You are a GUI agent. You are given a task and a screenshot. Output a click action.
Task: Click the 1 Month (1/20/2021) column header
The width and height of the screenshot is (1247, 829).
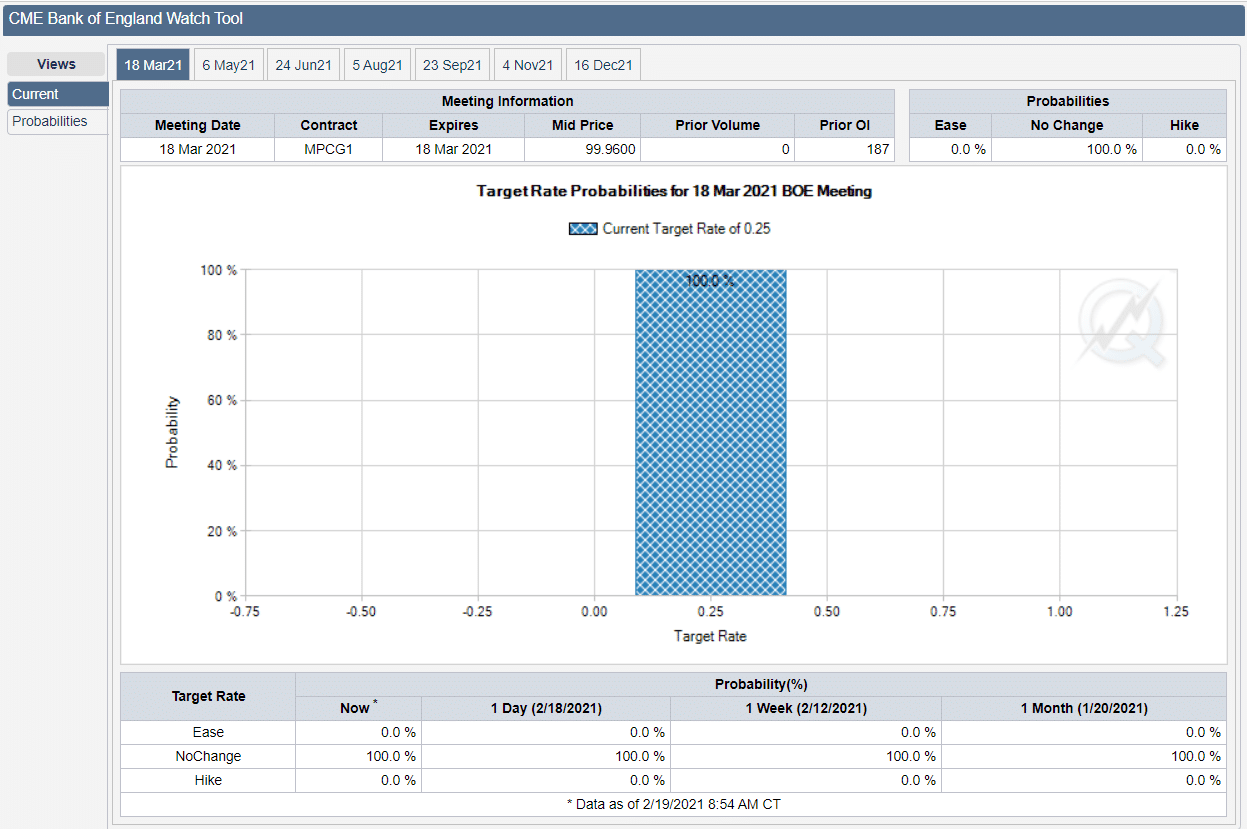pos(1084,708)
